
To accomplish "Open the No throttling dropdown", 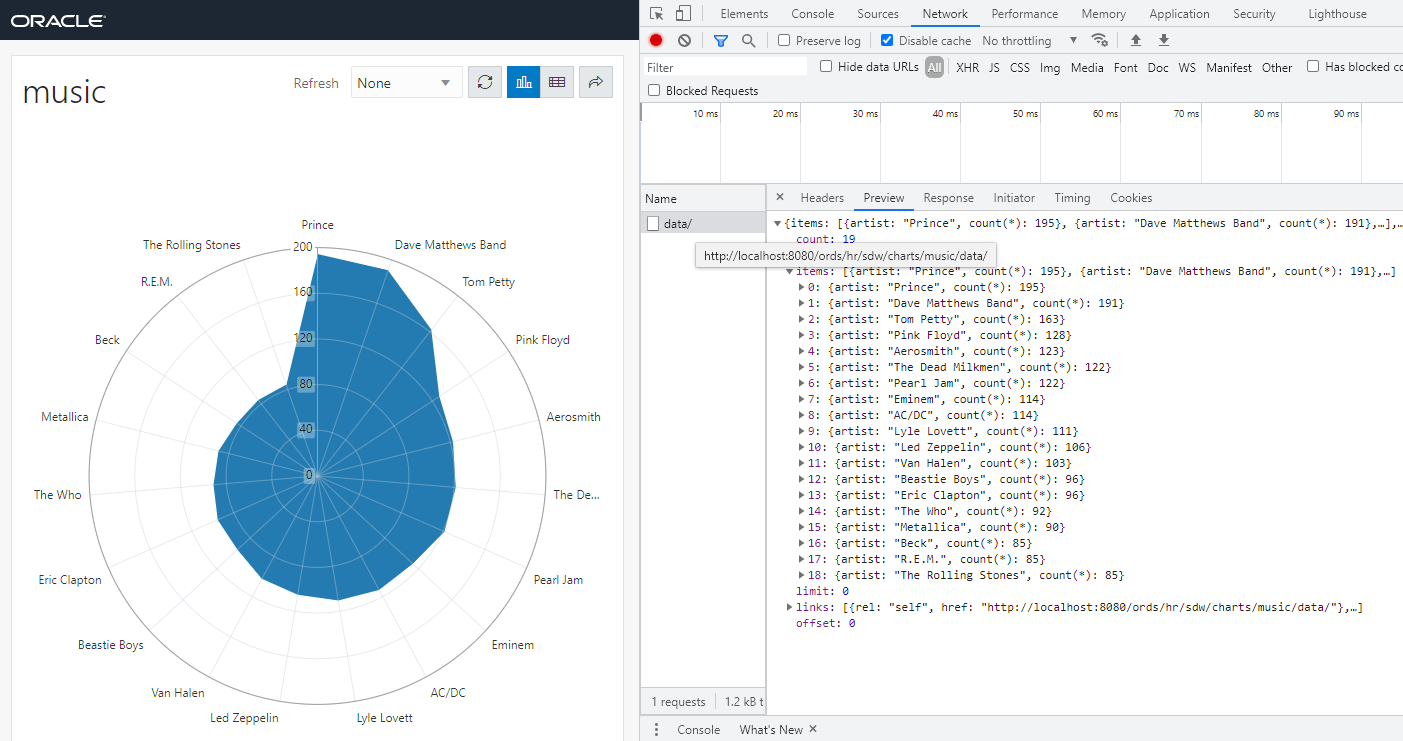I will click(x=1030, y=41).
